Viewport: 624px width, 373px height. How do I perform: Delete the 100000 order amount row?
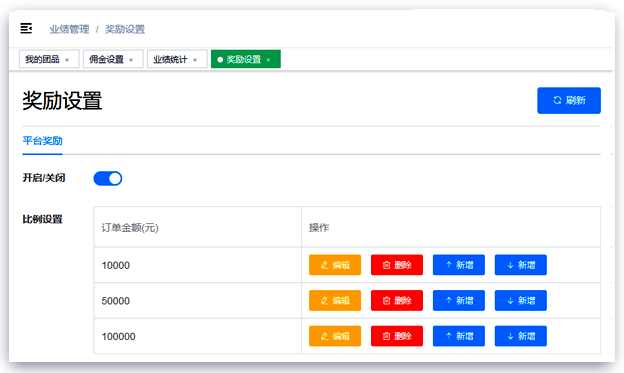pos(397,336)
